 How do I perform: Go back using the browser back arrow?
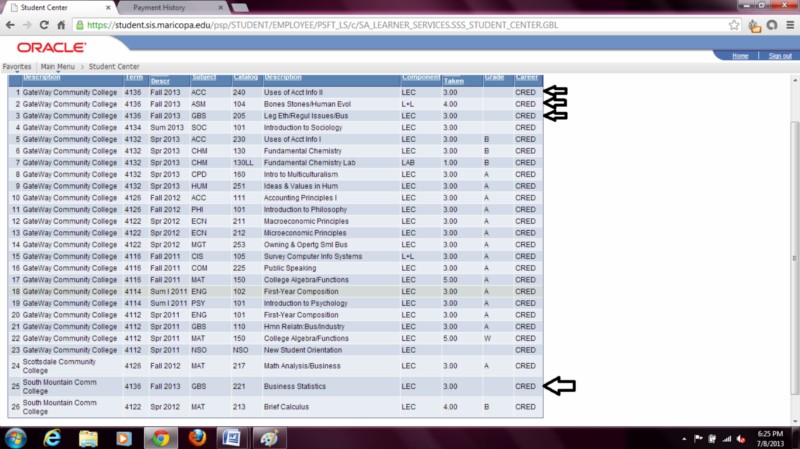[10, 25]
